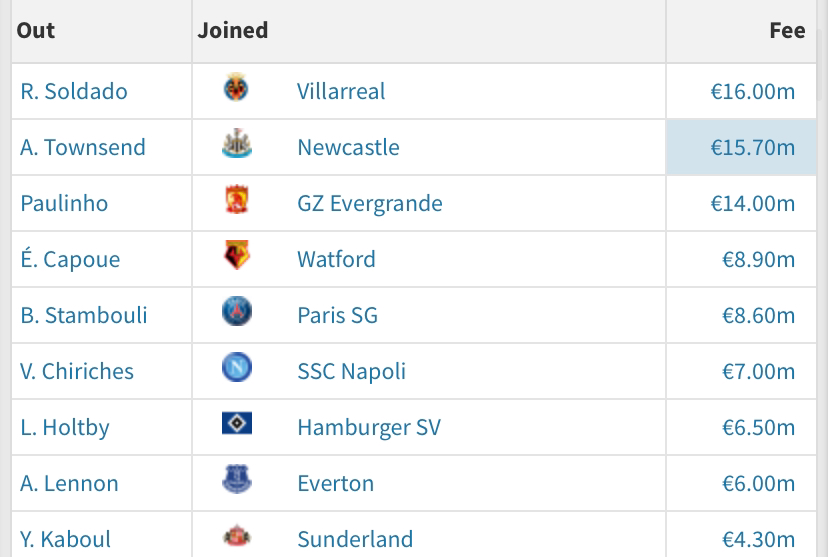Open the B. Stambouli player link
Viewport: 828px width, 557px height.
[x=84, y=315]
